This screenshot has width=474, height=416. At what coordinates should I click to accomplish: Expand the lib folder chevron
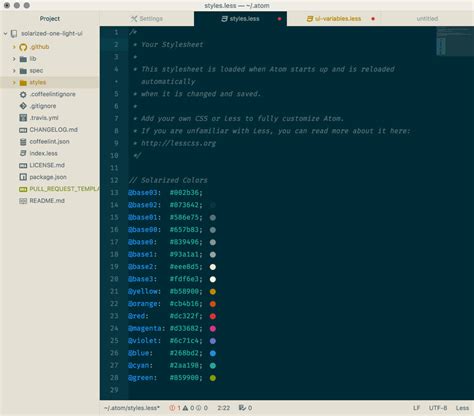tap(14, 59)
